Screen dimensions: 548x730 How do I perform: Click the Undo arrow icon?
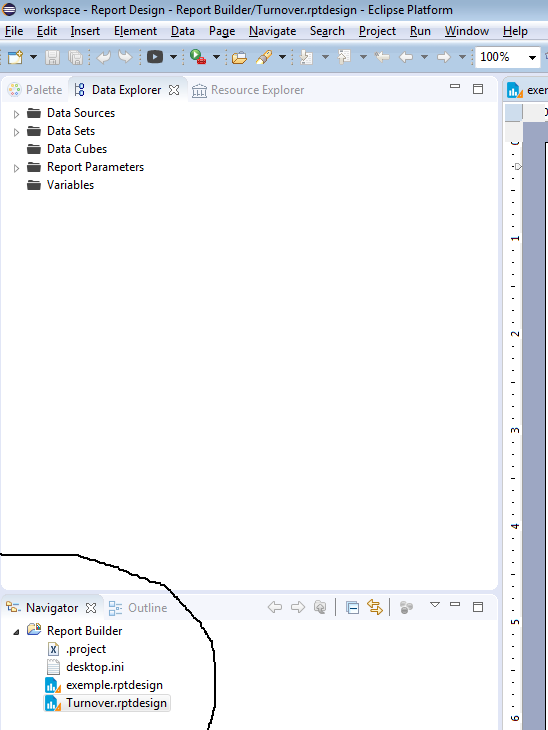(103, 57)
